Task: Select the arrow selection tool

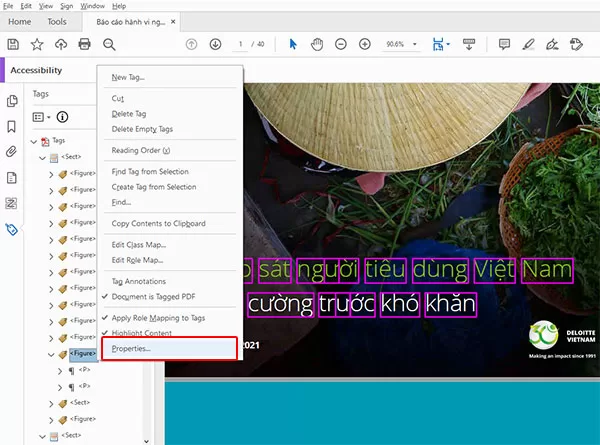Action: click(293, 44)
